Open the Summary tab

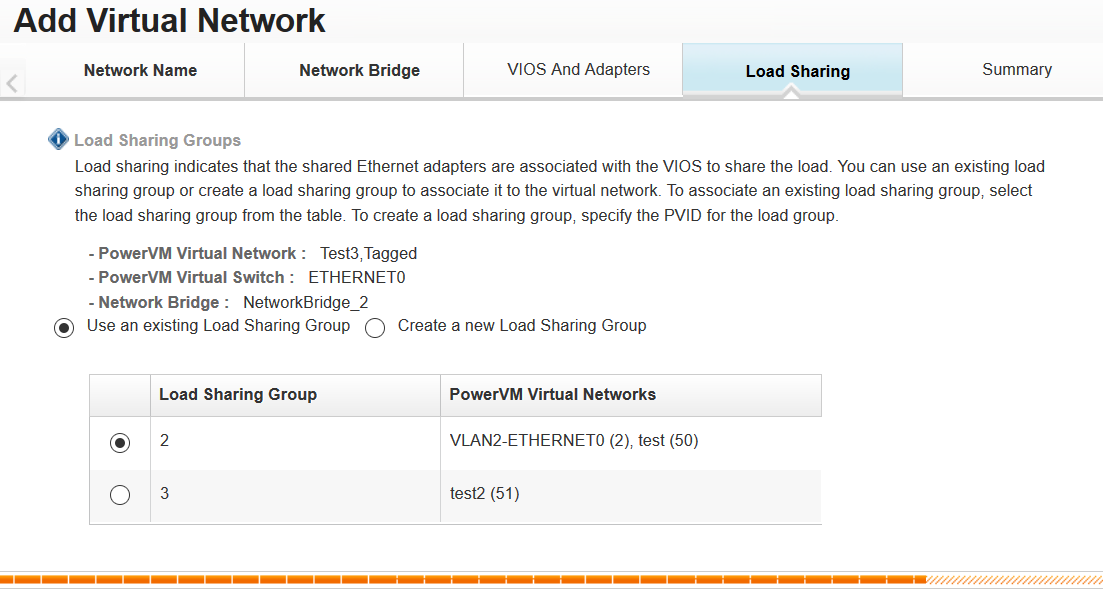1016,70
